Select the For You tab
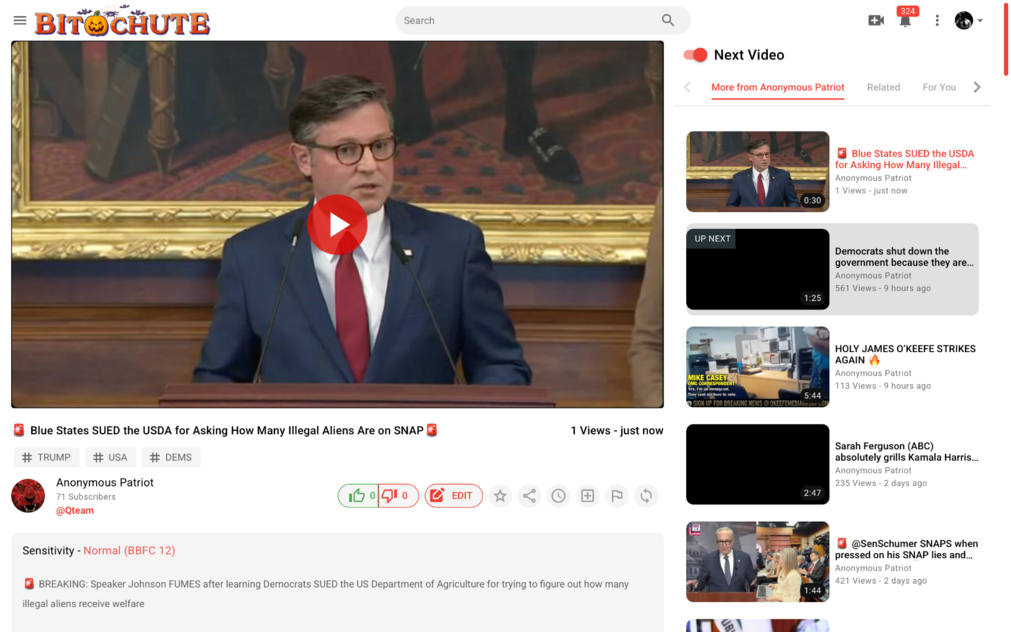Screen dimensions: 1011x632 [x=939, y=88]
